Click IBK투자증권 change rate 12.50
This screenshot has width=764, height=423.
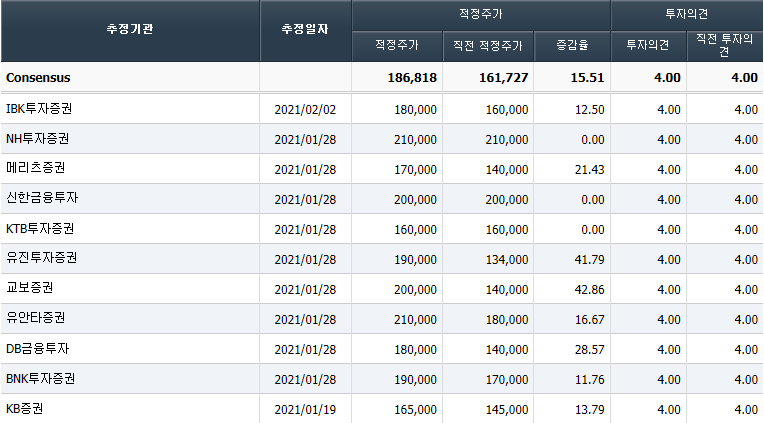point(590,110)
